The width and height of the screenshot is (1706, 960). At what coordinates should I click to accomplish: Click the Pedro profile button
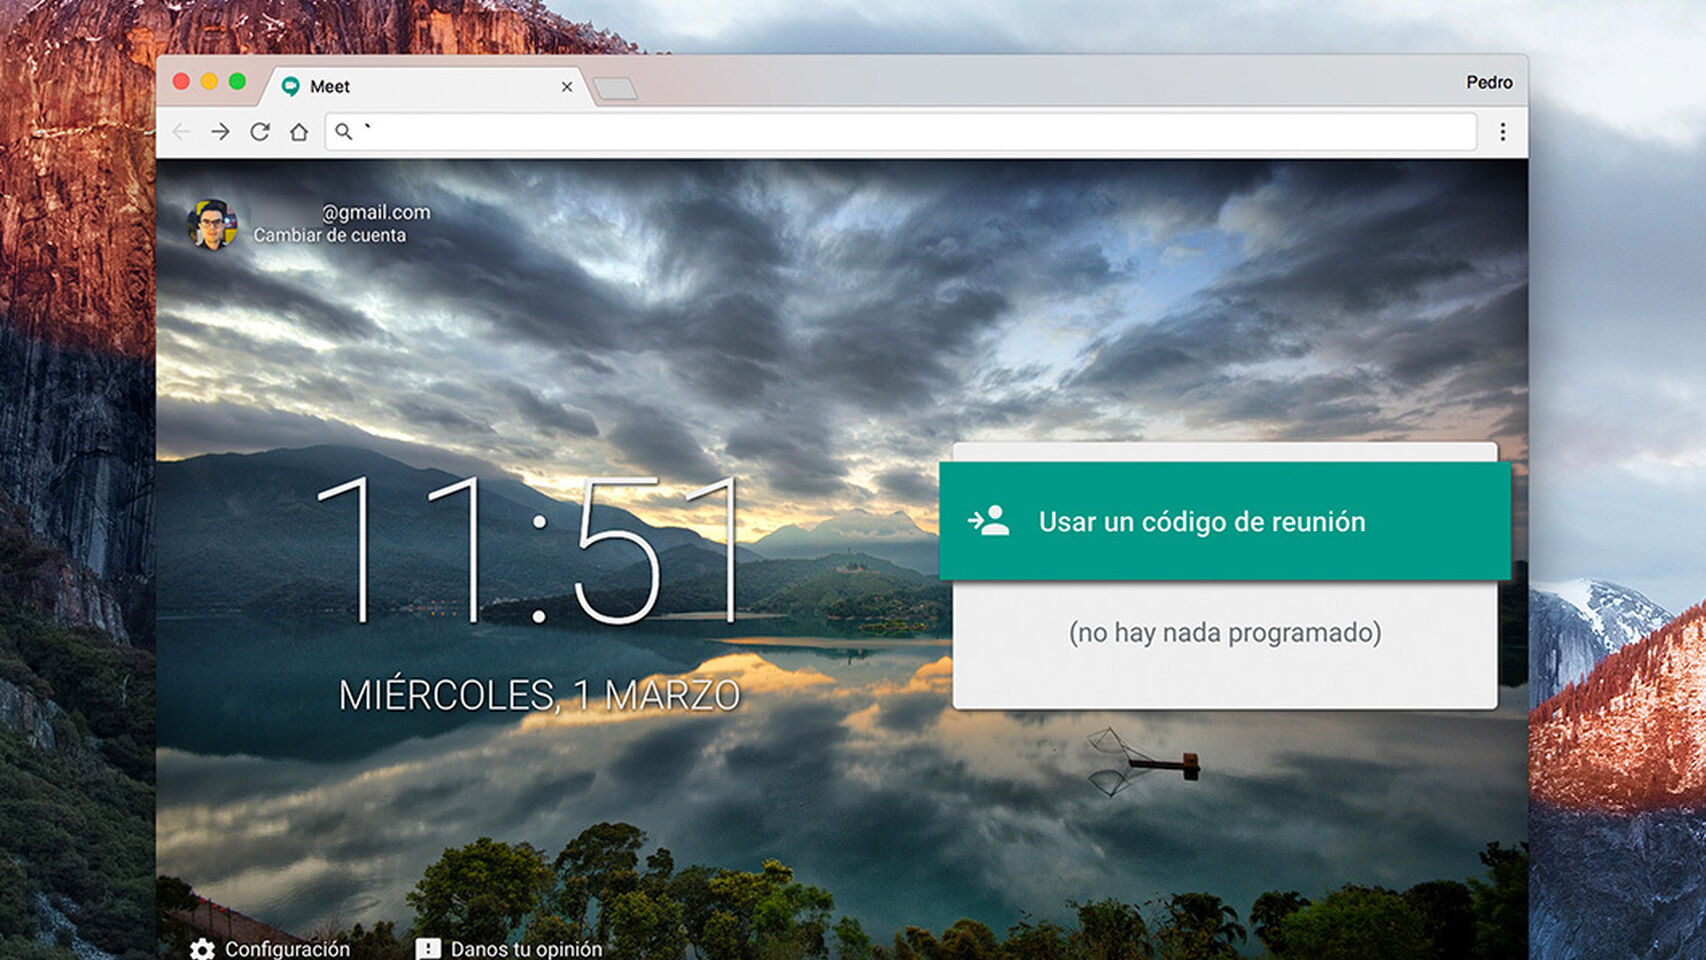click(x=1489, y=82)
